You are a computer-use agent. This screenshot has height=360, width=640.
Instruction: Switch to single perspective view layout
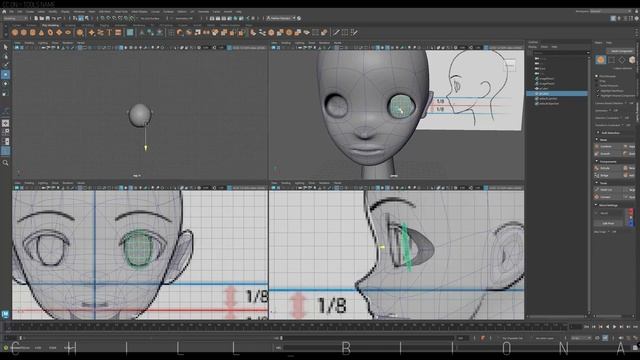5,123
